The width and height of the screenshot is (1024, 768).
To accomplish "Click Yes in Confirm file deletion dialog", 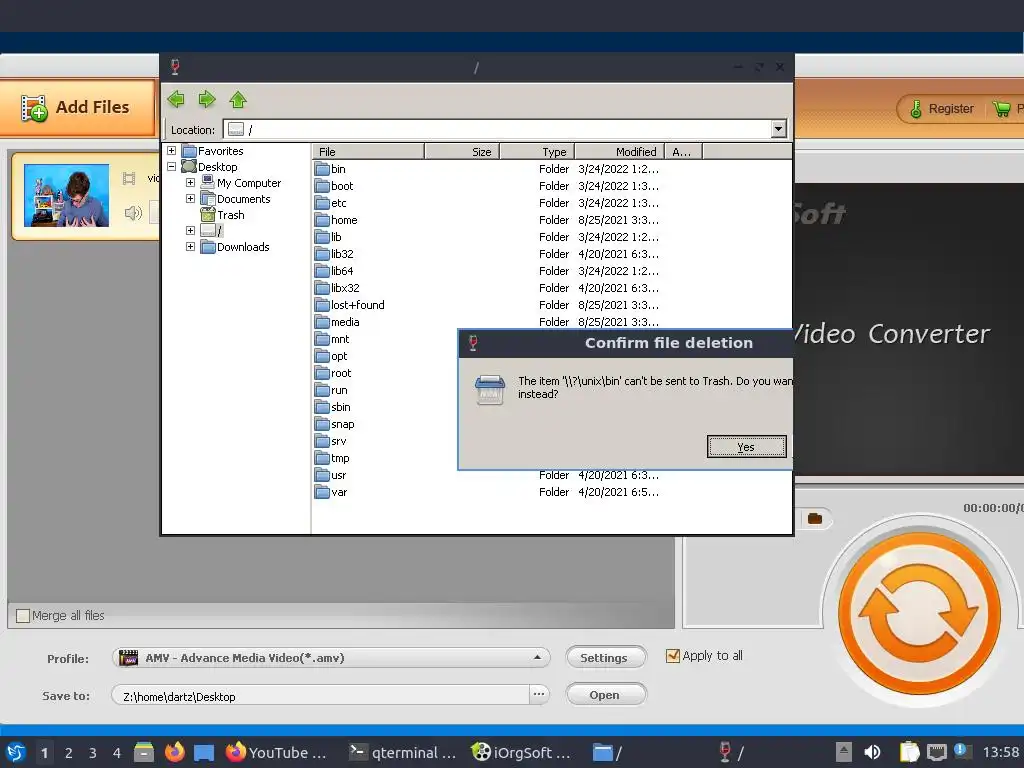I will point(746,447).
